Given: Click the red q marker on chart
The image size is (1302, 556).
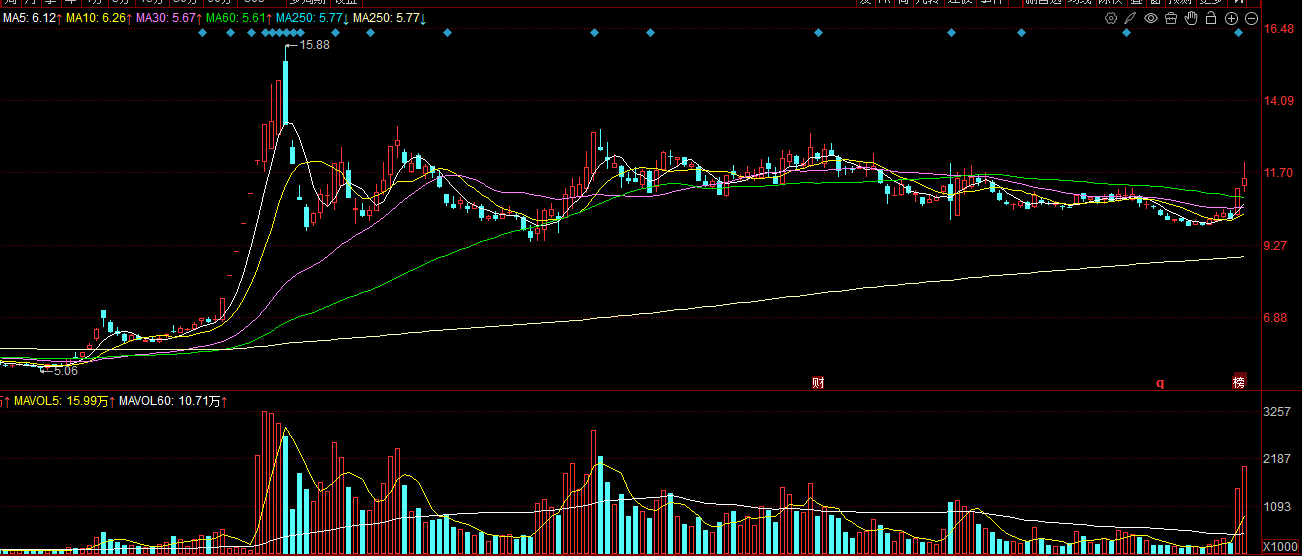Looking at the screenshot, I should [1161, 383].
